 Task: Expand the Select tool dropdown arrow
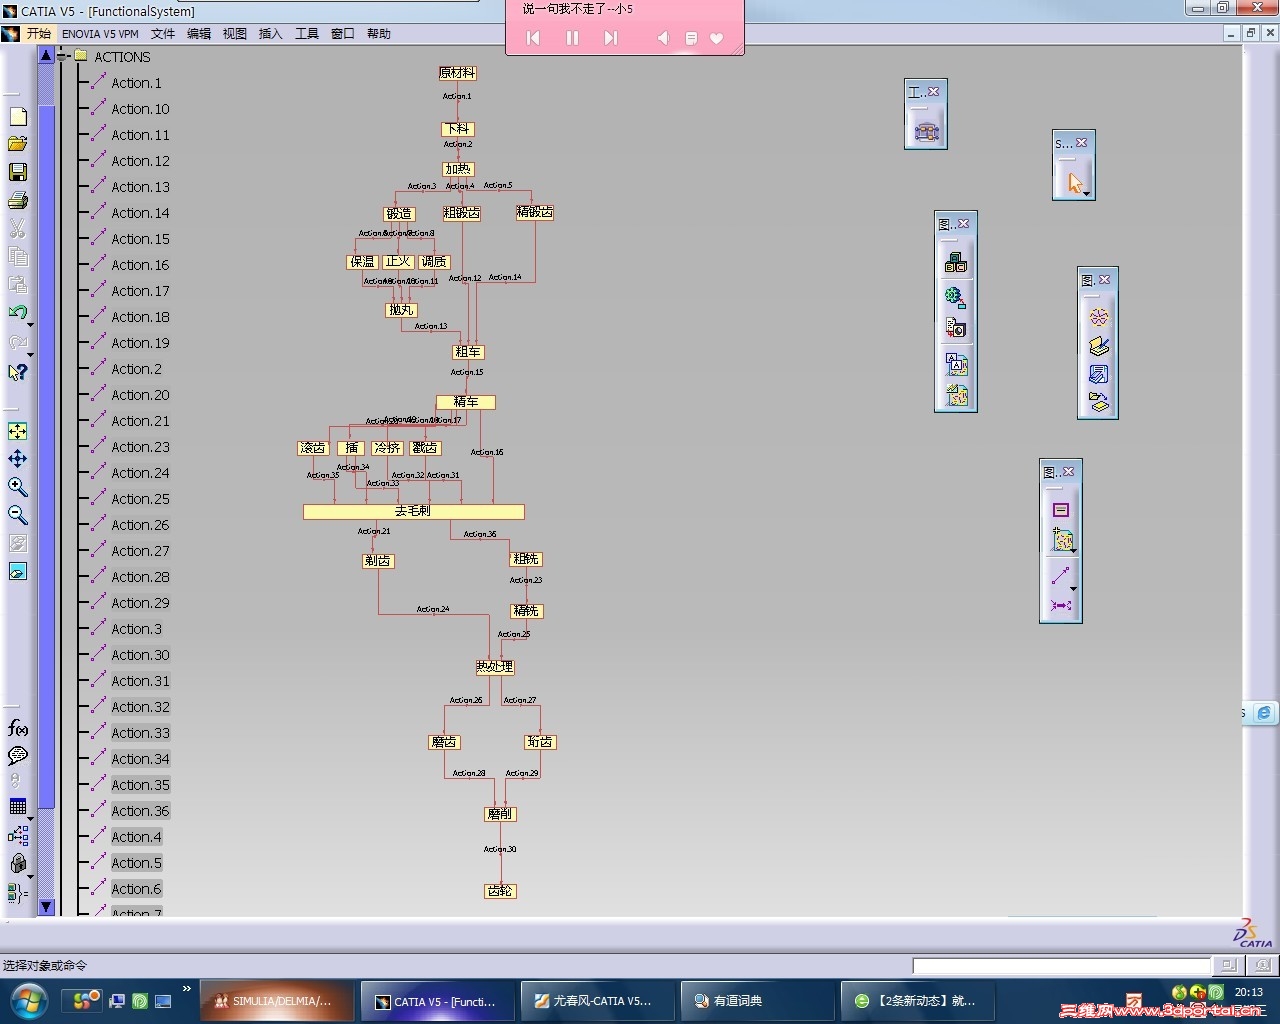pyautogui.click(x=1087, y=194)
